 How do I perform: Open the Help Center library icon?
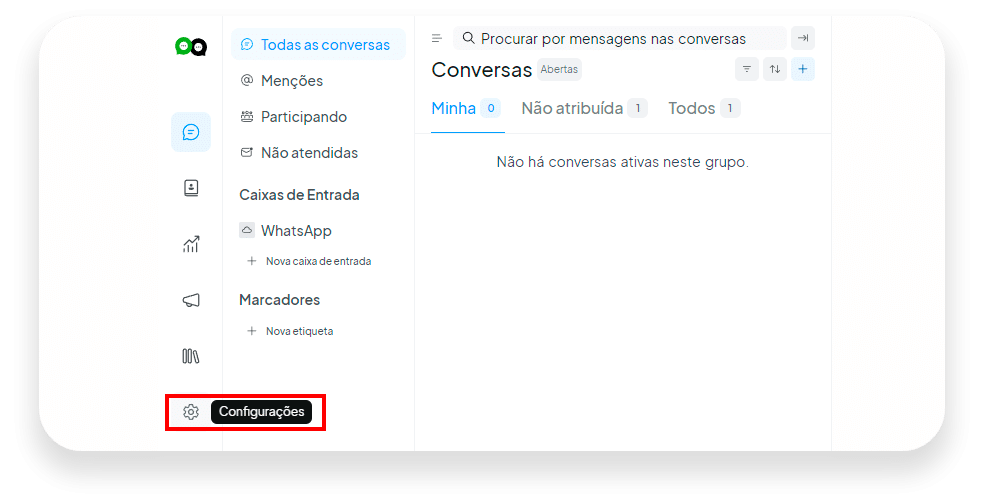pos(191,356)
